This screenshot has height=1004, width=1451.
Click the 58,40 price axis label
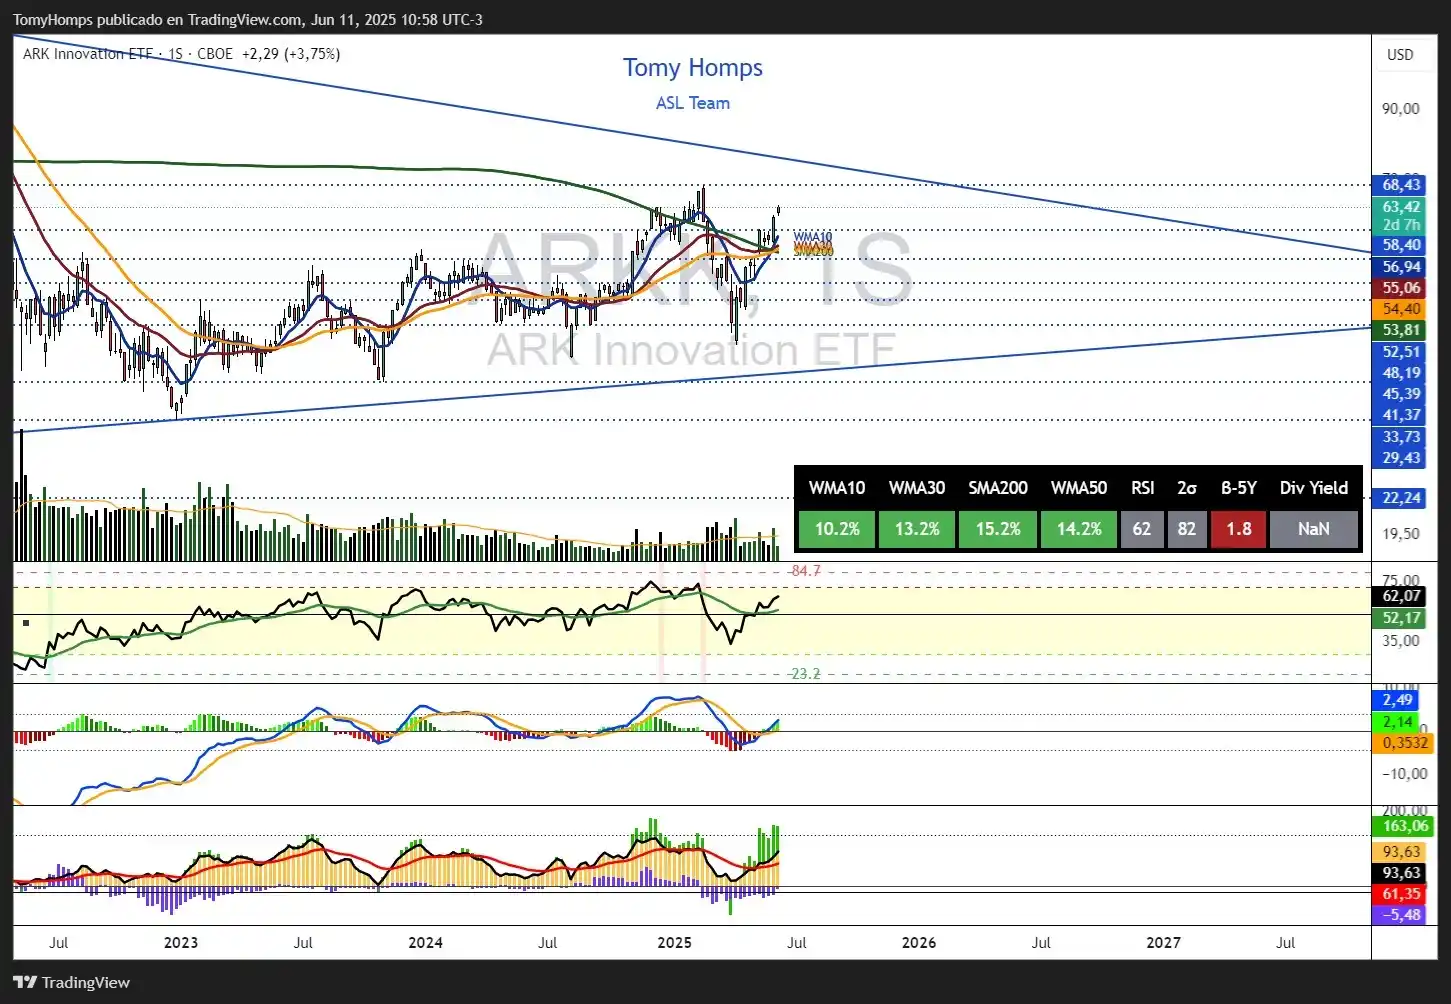tap(1401, 245)
